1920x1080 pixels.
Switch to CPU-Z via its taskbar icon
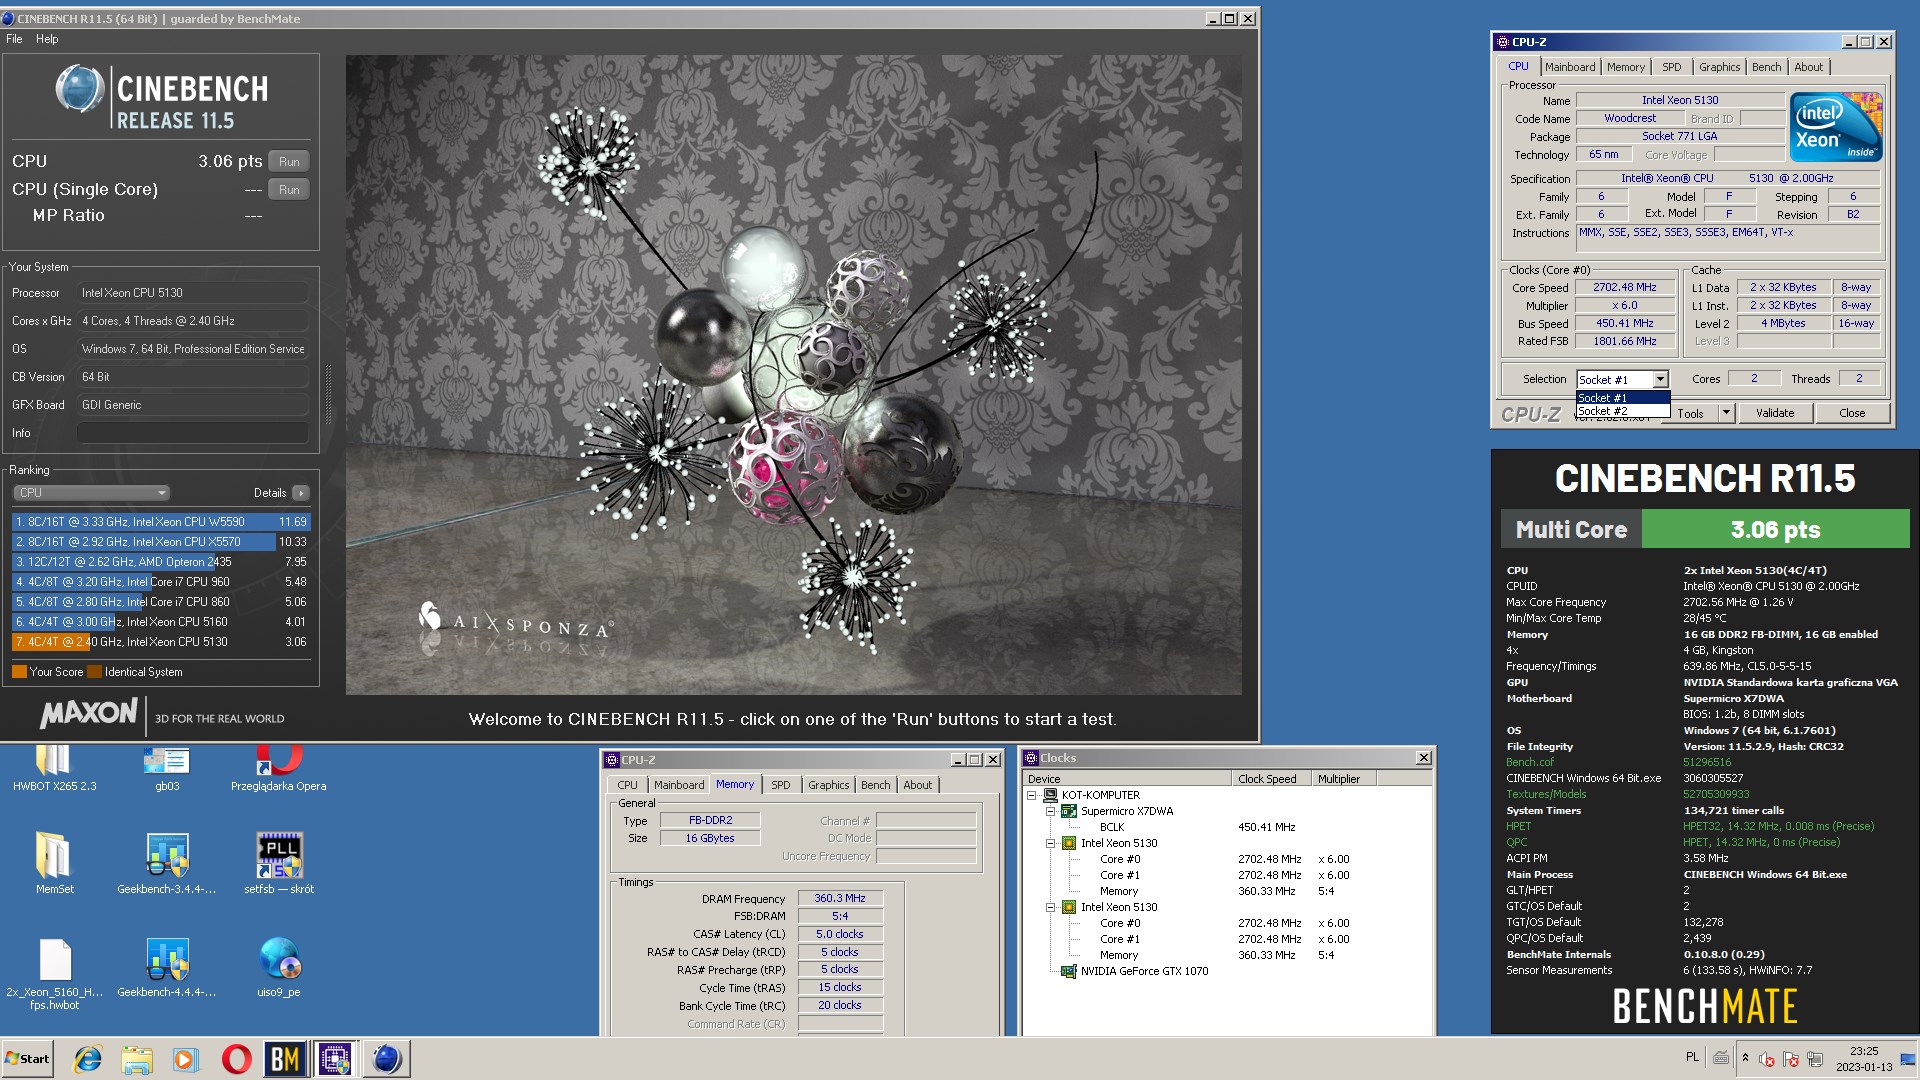click(335, 1059)
